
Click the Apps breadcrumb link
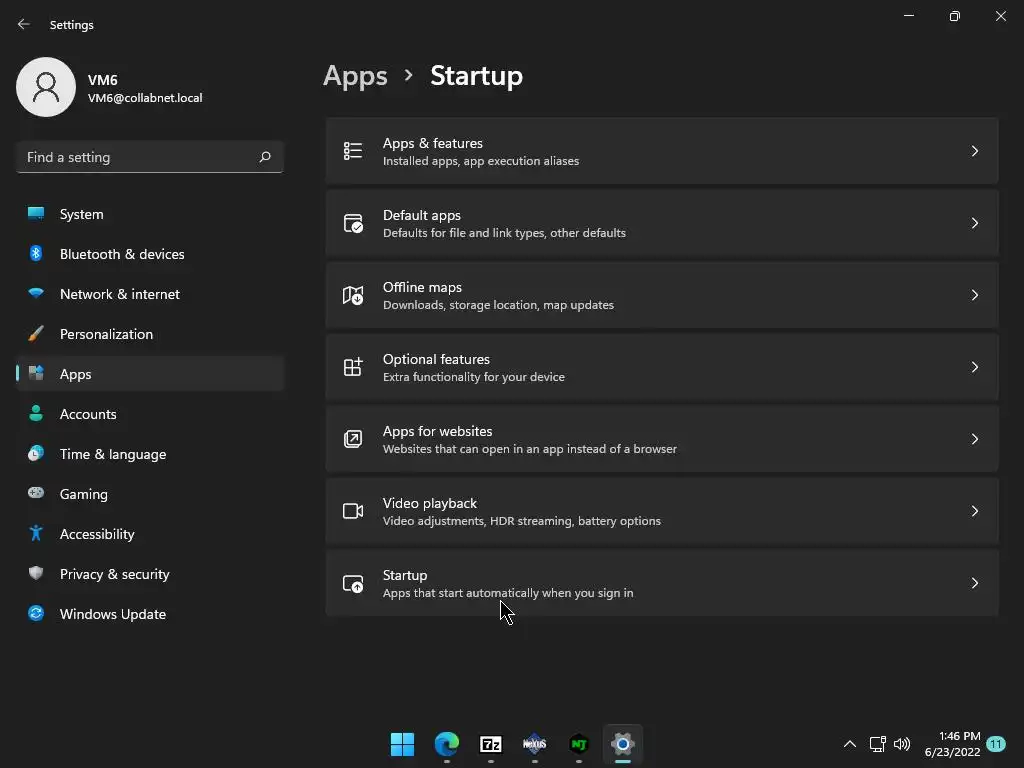coord(355,76)
